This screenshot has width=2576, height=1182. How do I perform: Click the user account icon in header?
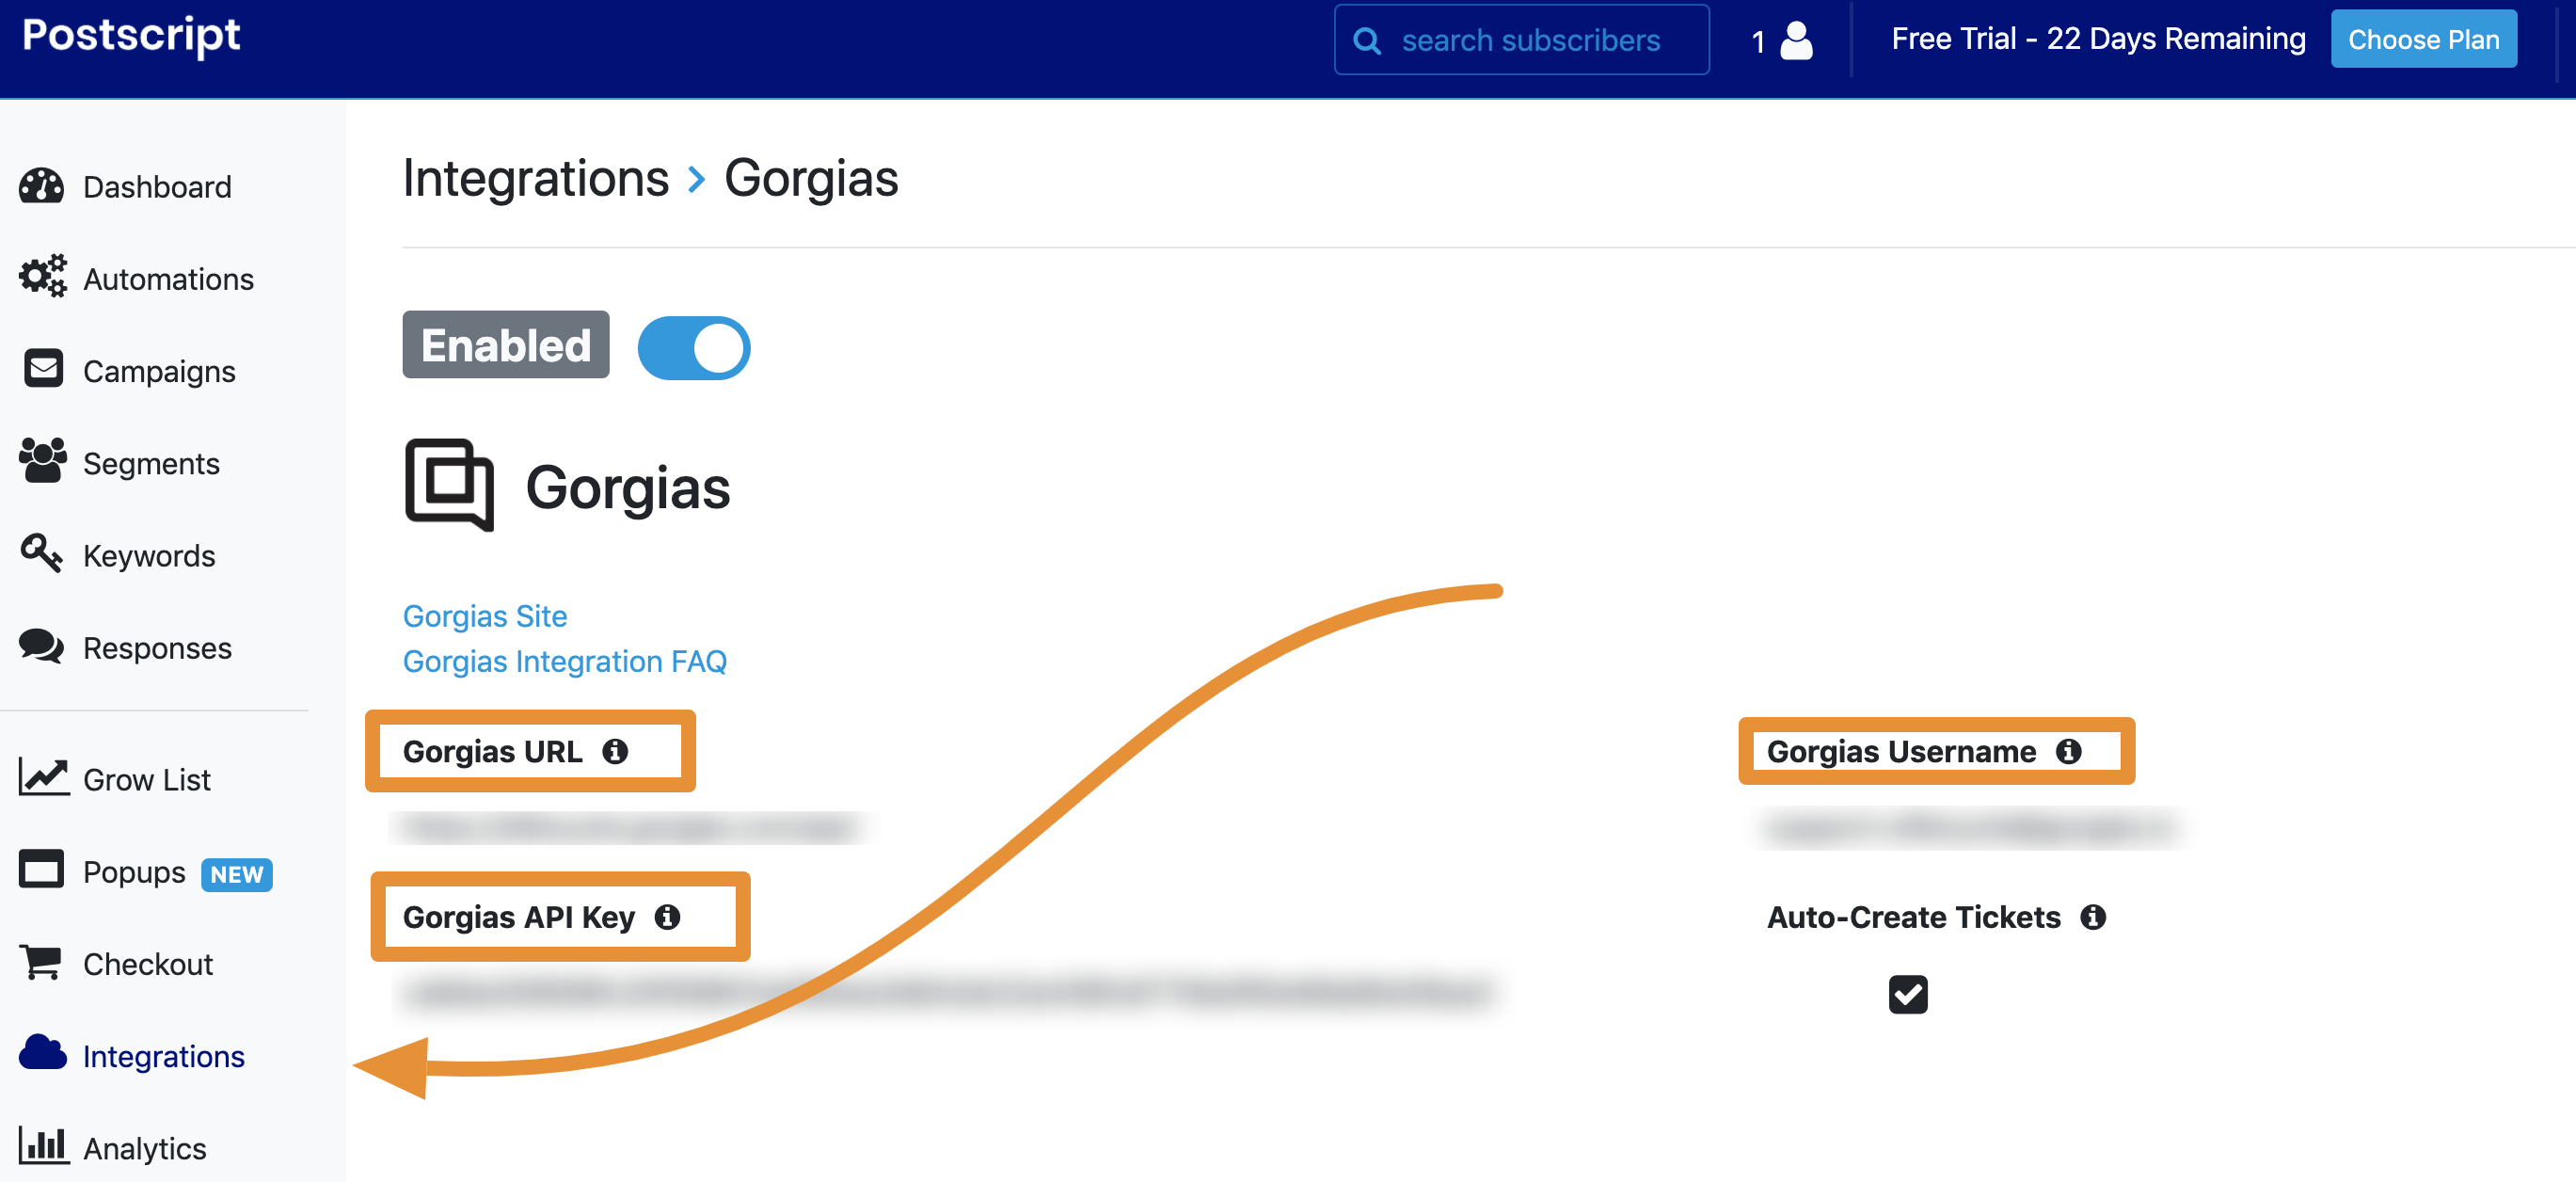(x=1795, y=40)
